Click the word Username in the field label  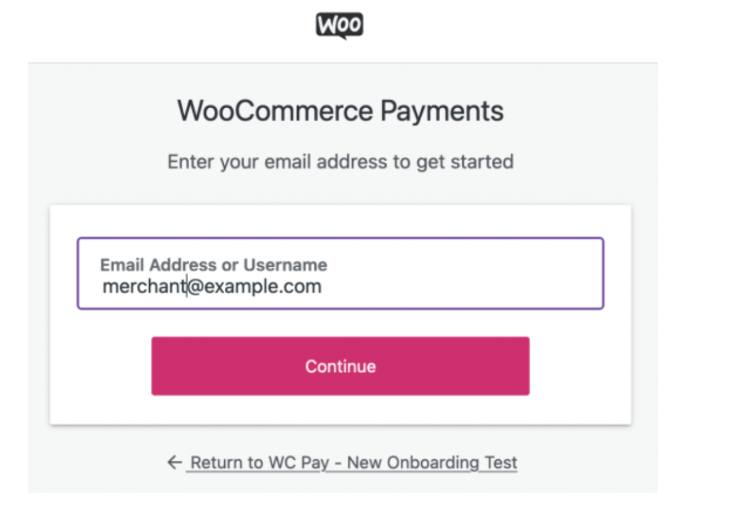point(285,265)
